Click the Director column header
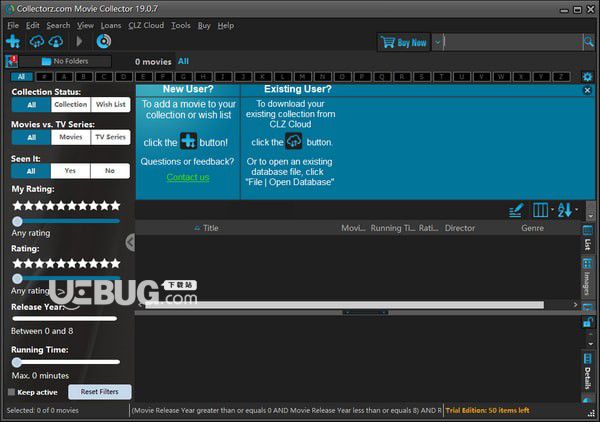 click(x=460, y=228)
